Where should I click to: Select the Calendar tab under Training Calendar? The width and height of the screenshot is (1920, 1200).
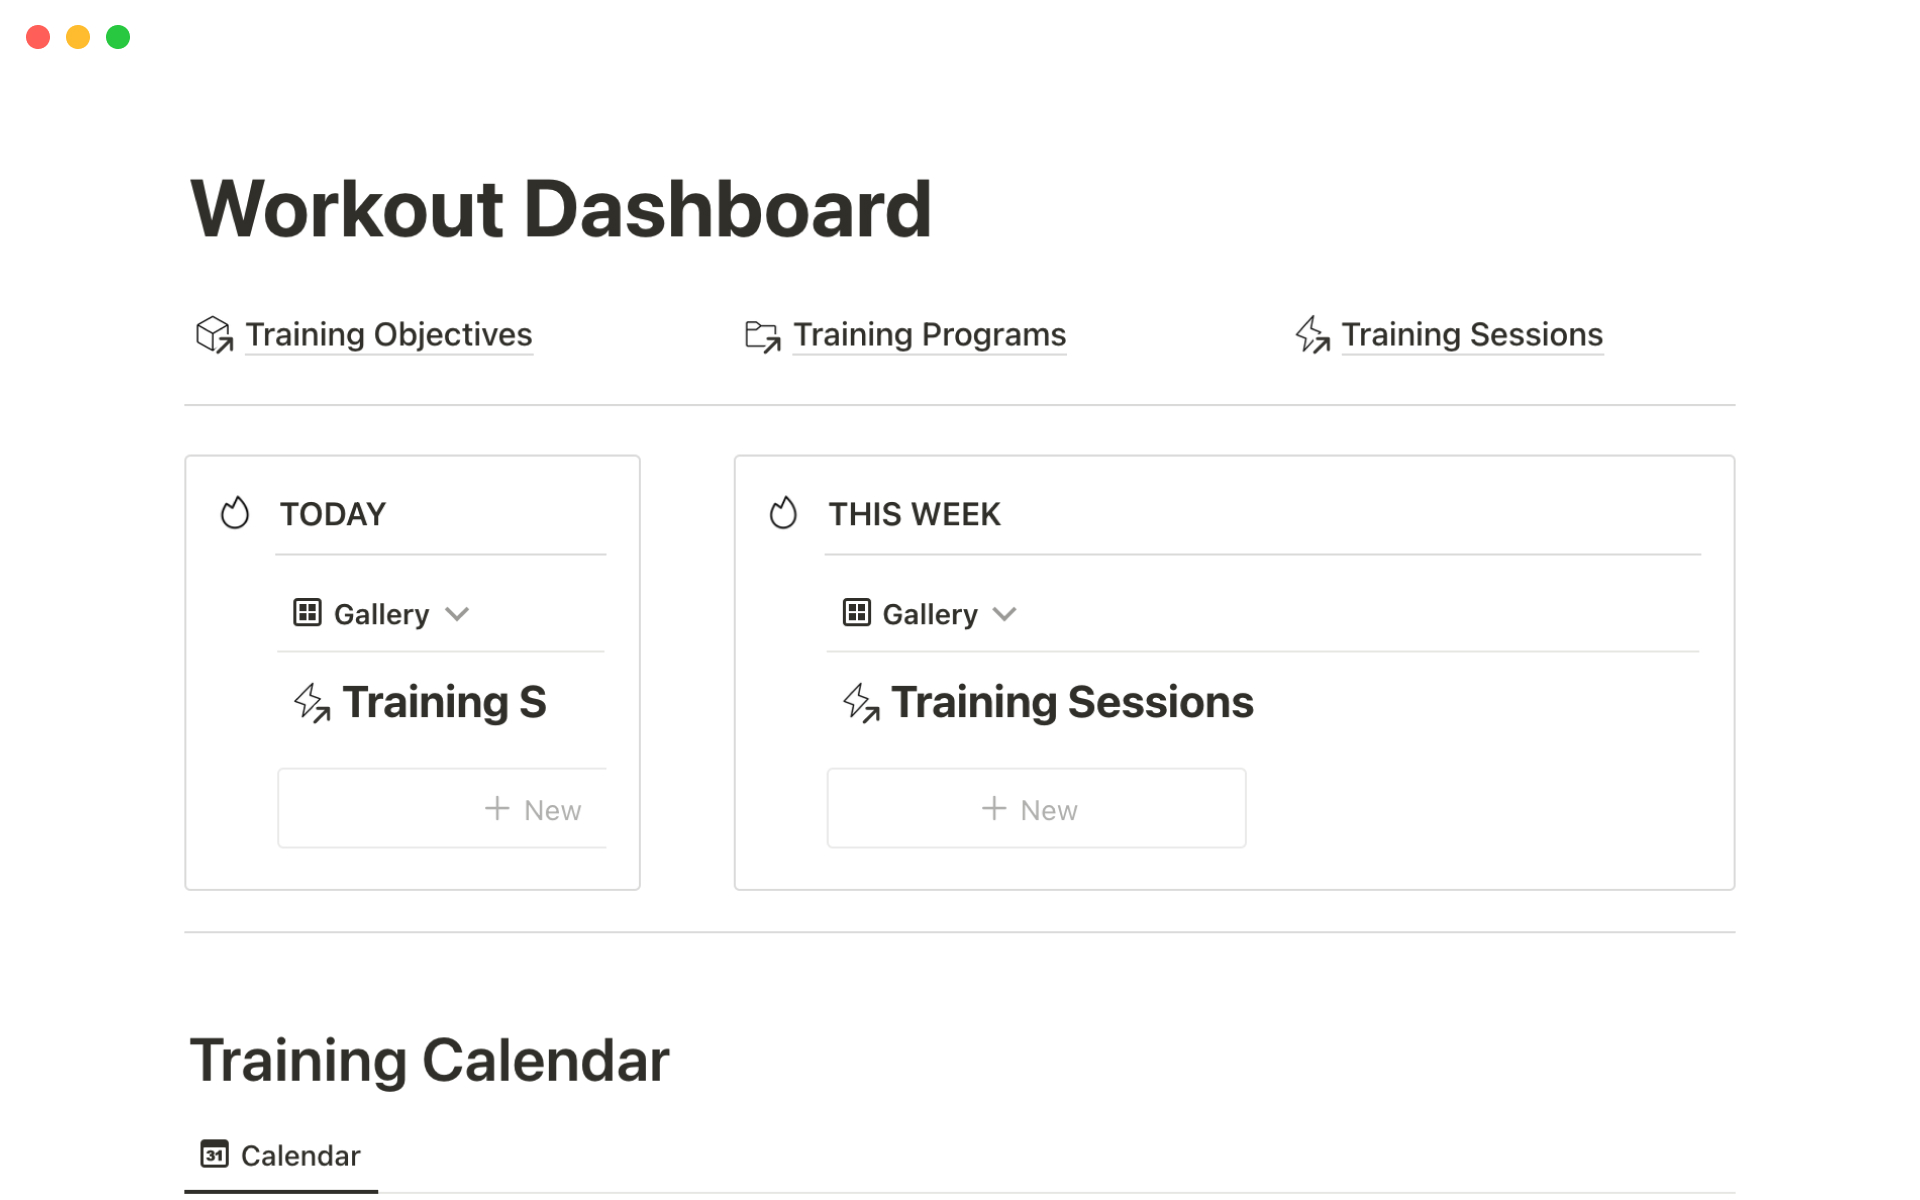pyautogui.click(x=281, y=1156)
